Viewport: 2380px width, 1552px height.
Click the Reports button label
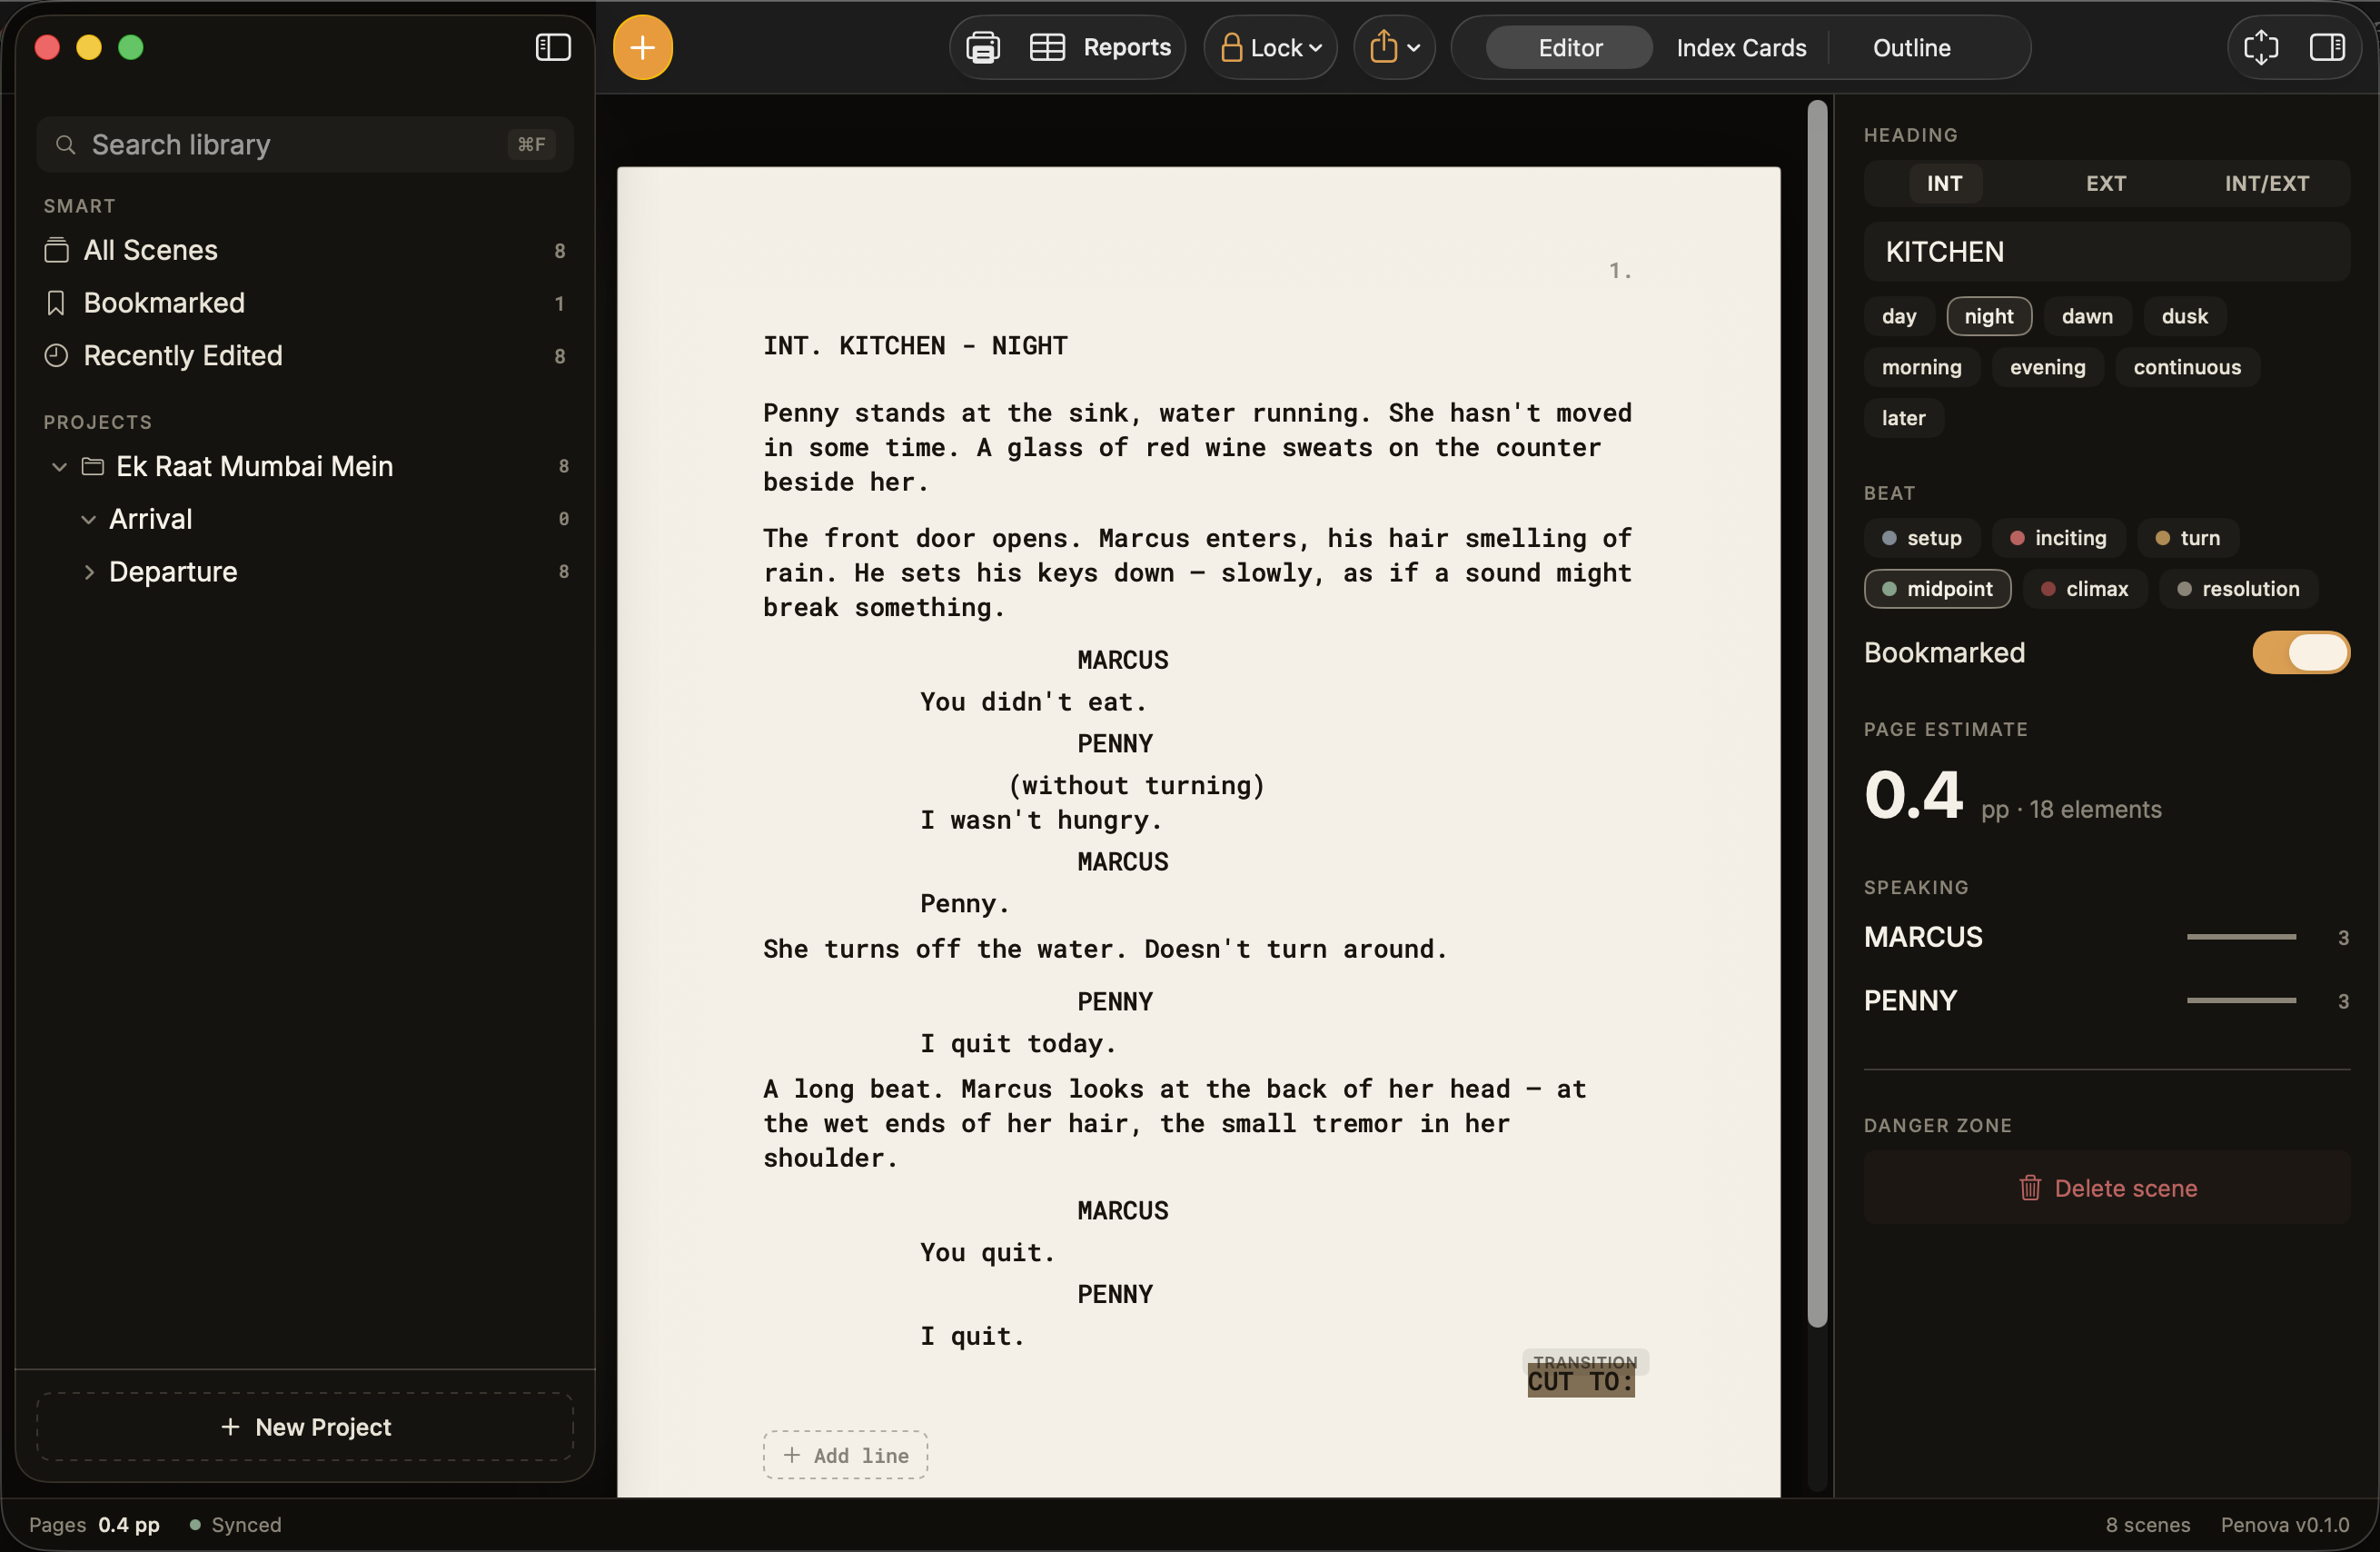1126,47
